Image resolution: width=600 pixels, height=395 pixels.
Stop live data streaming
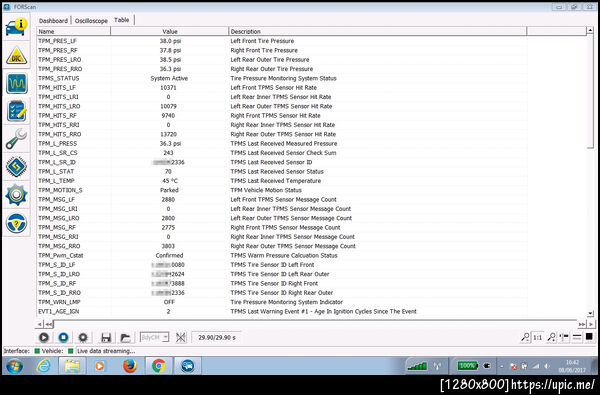point(63,337)
